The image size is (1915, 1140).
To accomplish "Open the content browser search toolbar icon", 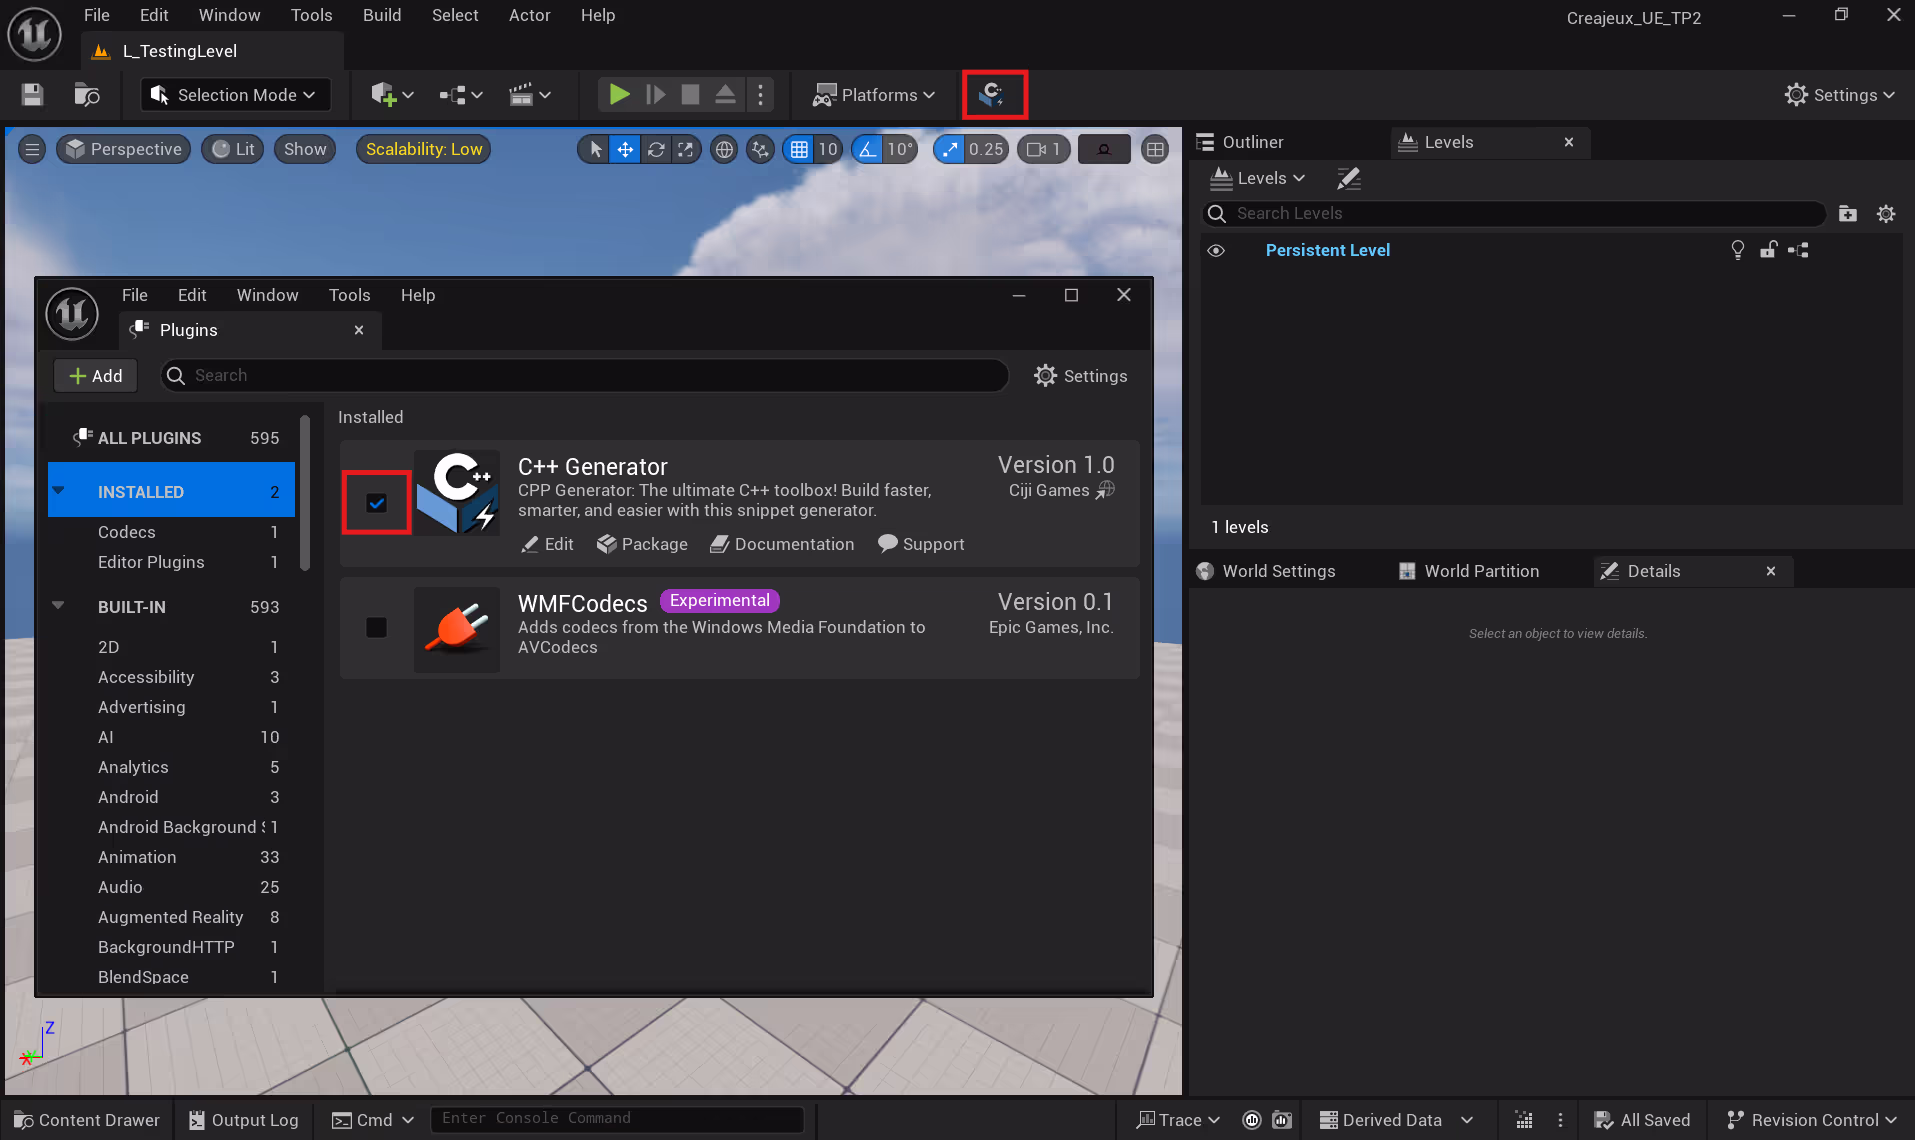I will coord(87,95).
